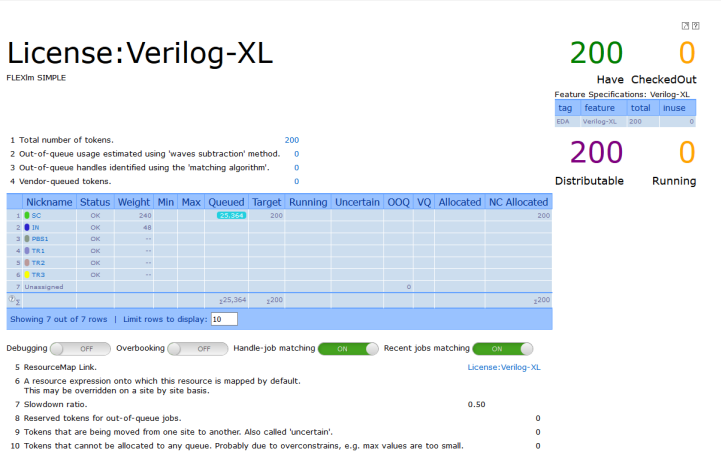Click the TR2 site icon
This screenshot has width=721, height=459.
click(x=27, y=263)
